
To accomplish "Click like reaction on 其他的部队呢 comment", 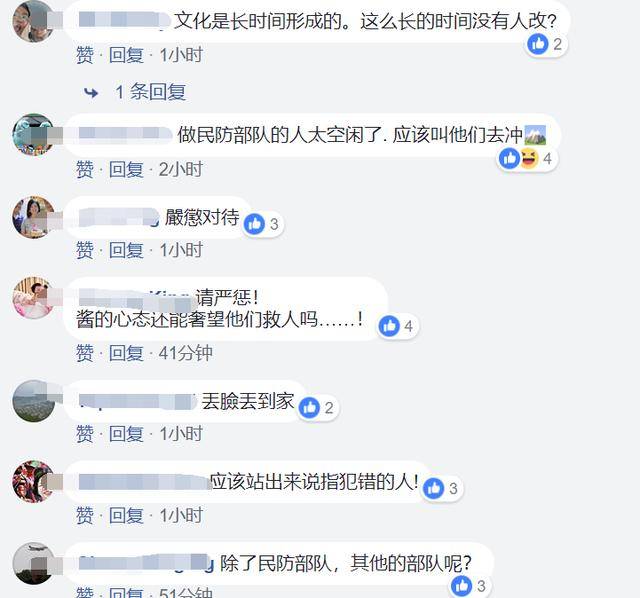I will (x=462, y=586).
